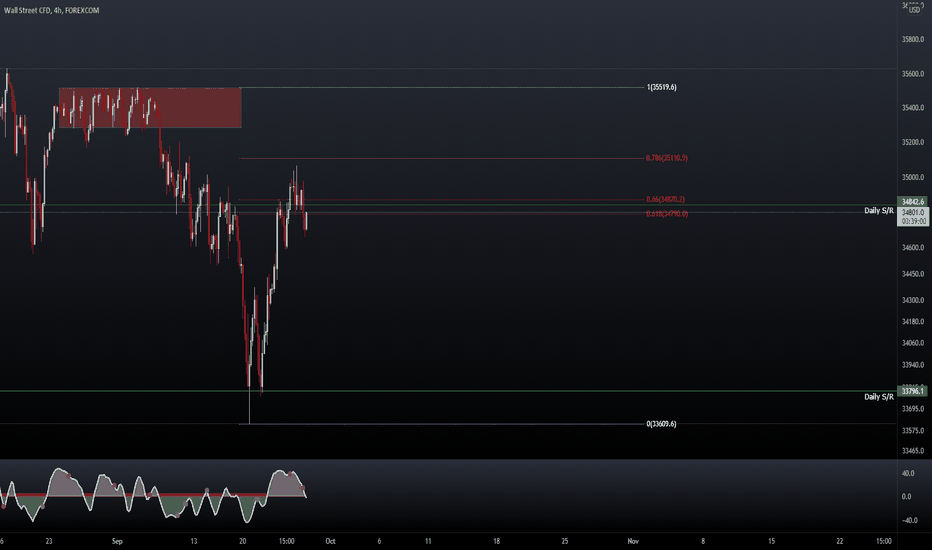Screen dimensions: 932x550
Task: Click the 8 date label after Nov
Action: [703, 541]
